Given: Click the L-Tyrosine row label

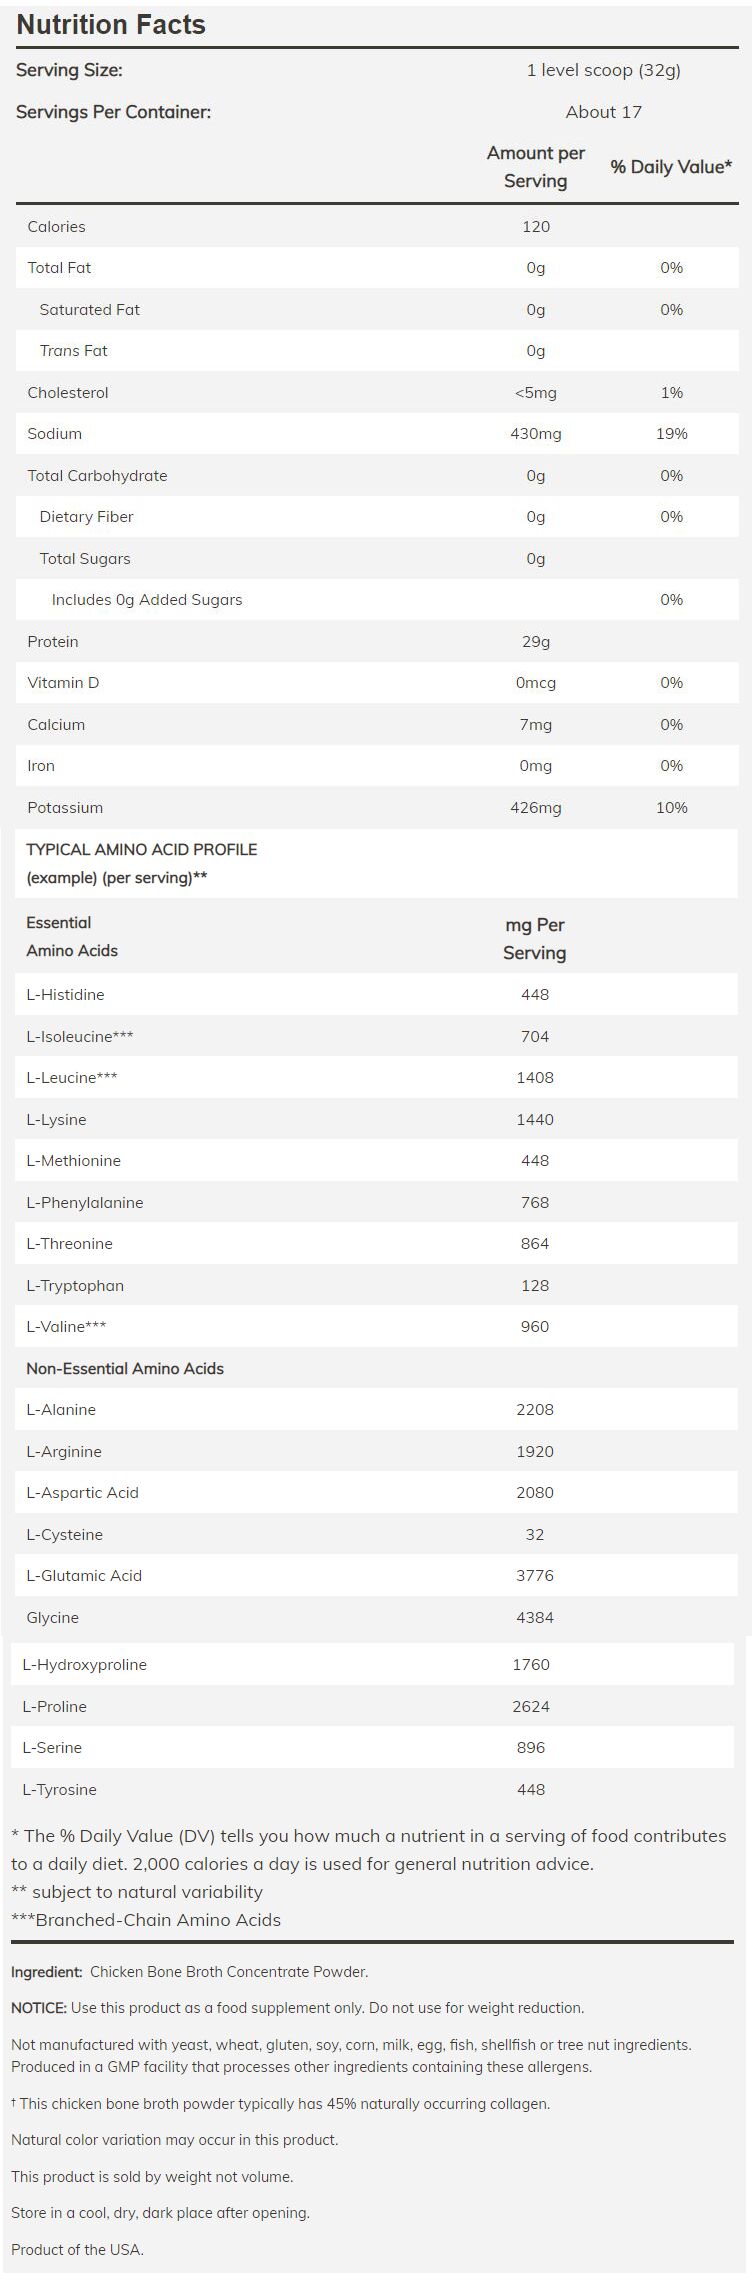Looking at the screenshot, I should point(59,1790).
